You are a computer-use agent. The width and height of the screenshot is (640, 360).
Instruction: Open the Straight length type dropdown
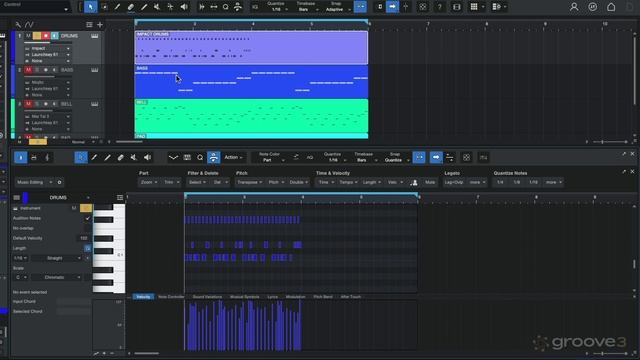pos(56,258)
